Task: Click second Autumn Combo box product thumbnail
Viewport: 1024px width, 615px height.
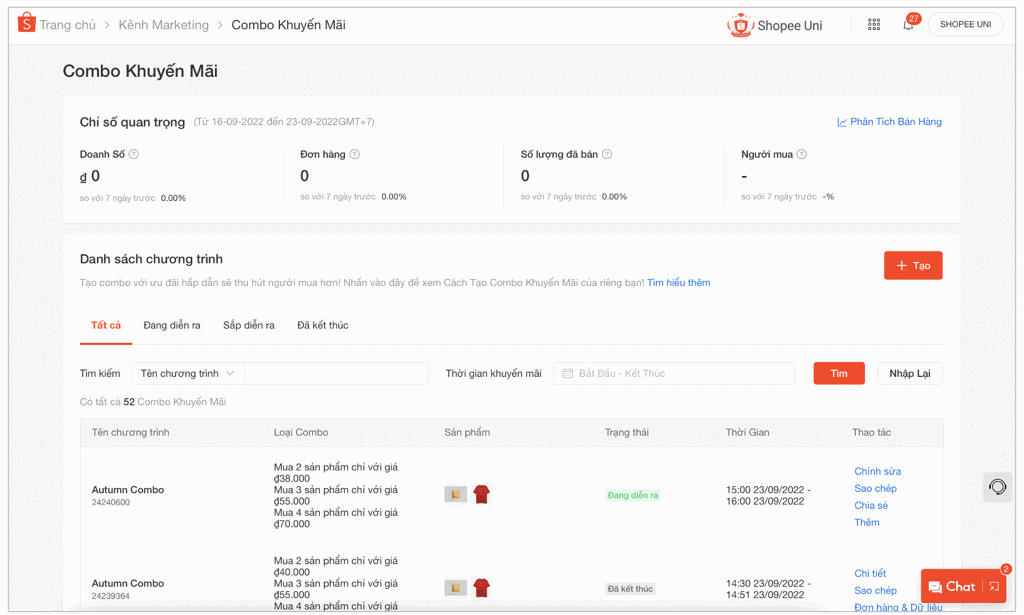Action: pos(456,588)
